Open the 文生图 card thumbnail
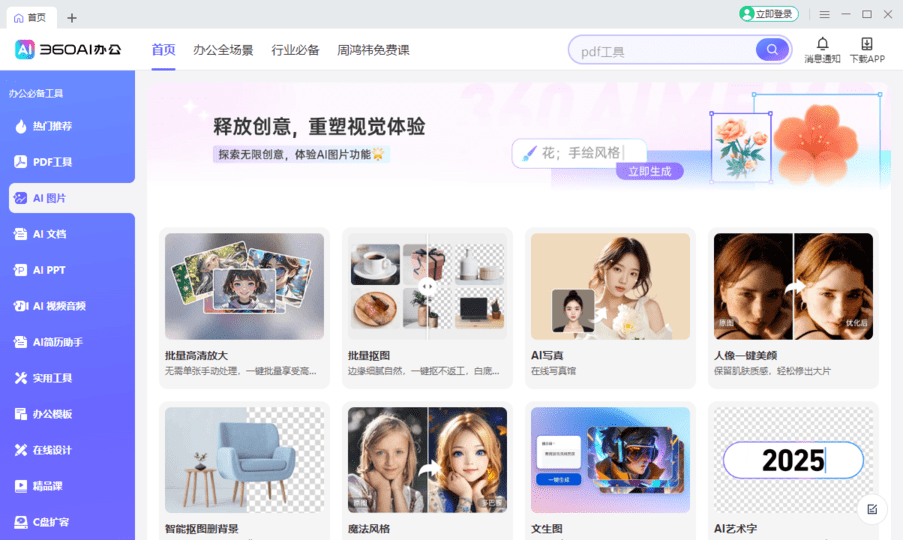The image size is (903, 540). point(610,460)
